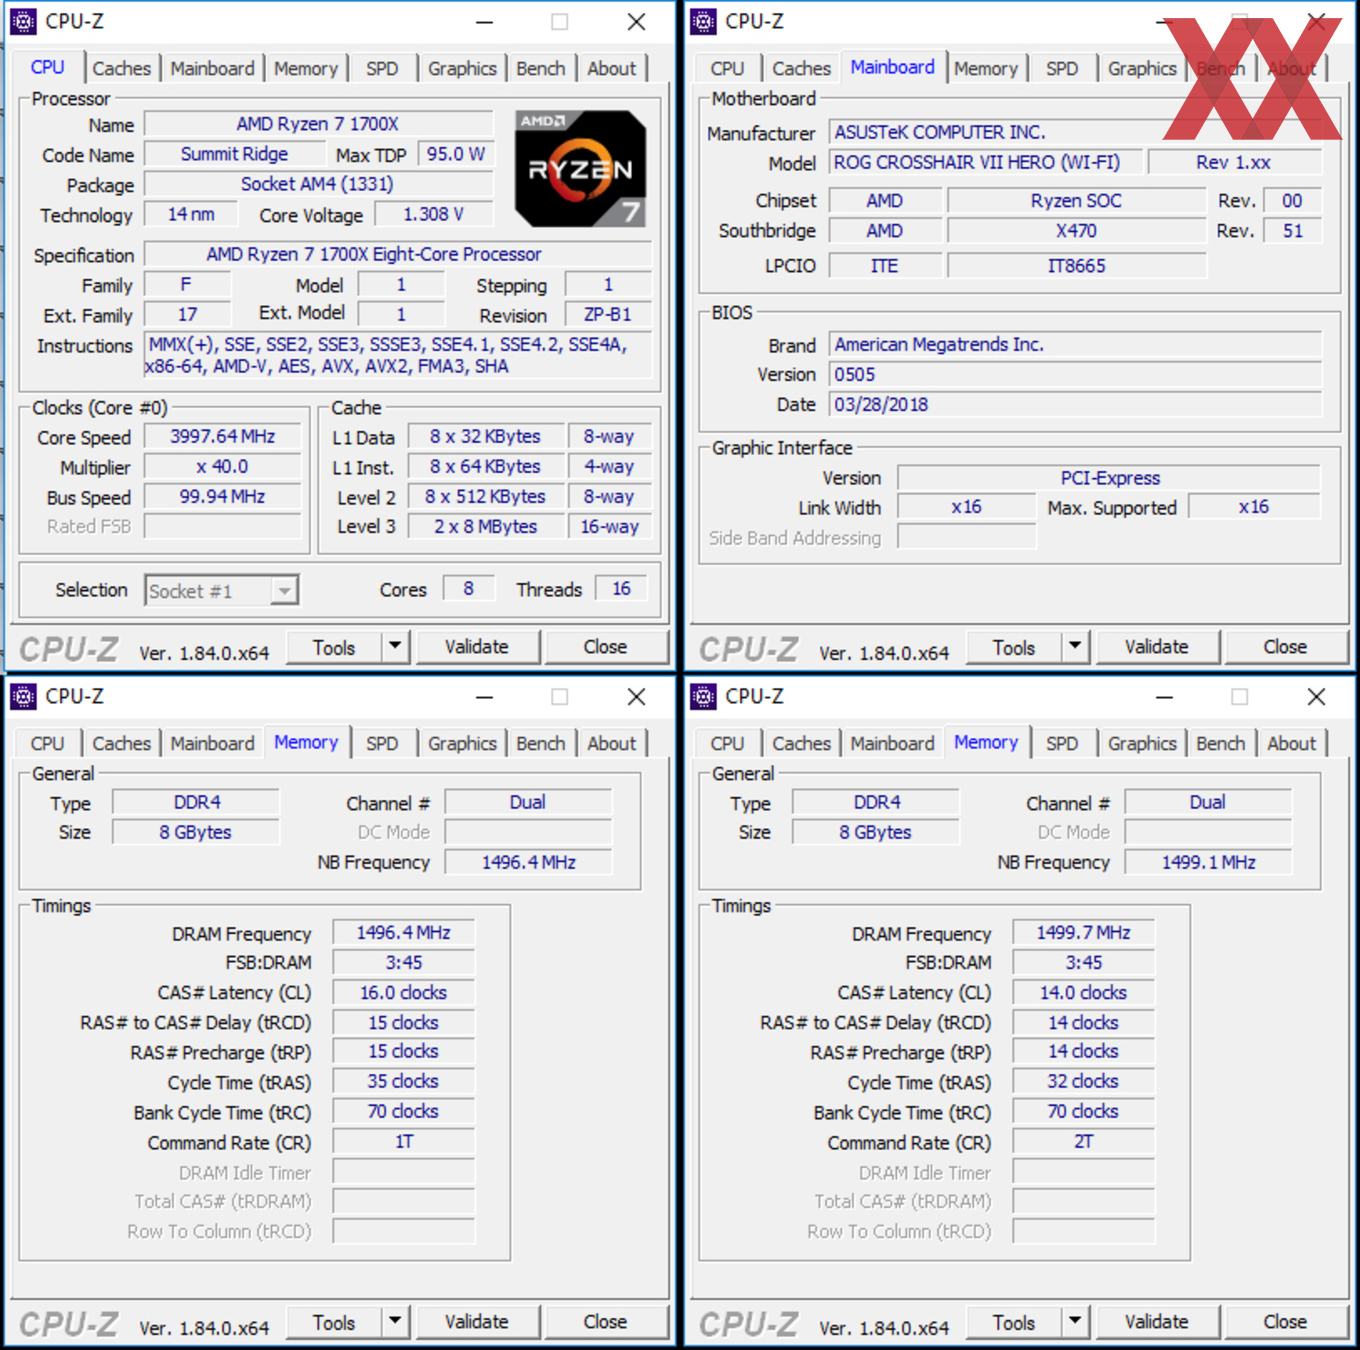
Task: Click CPU-Z app icon in Mainboard window title bar
Action: [703, 21]
